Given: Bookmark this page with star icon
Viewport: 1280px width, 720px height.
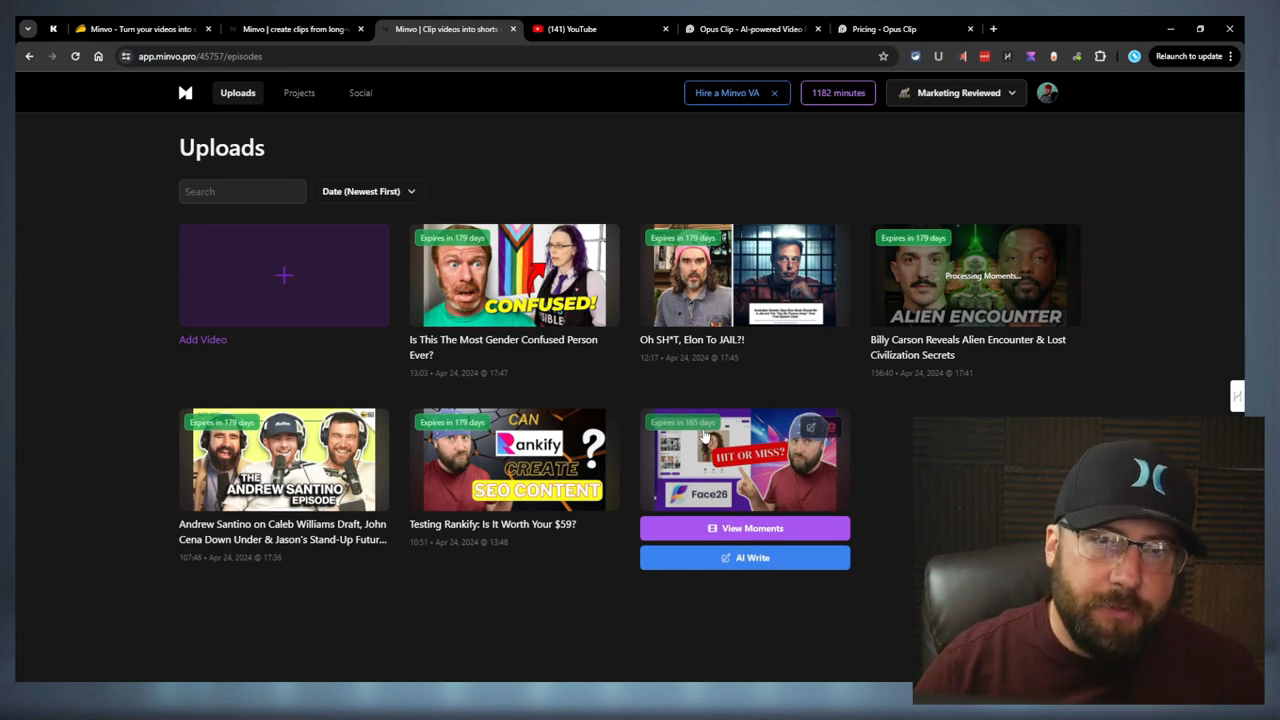Looking at the screenshot, I should click(883, 56).
